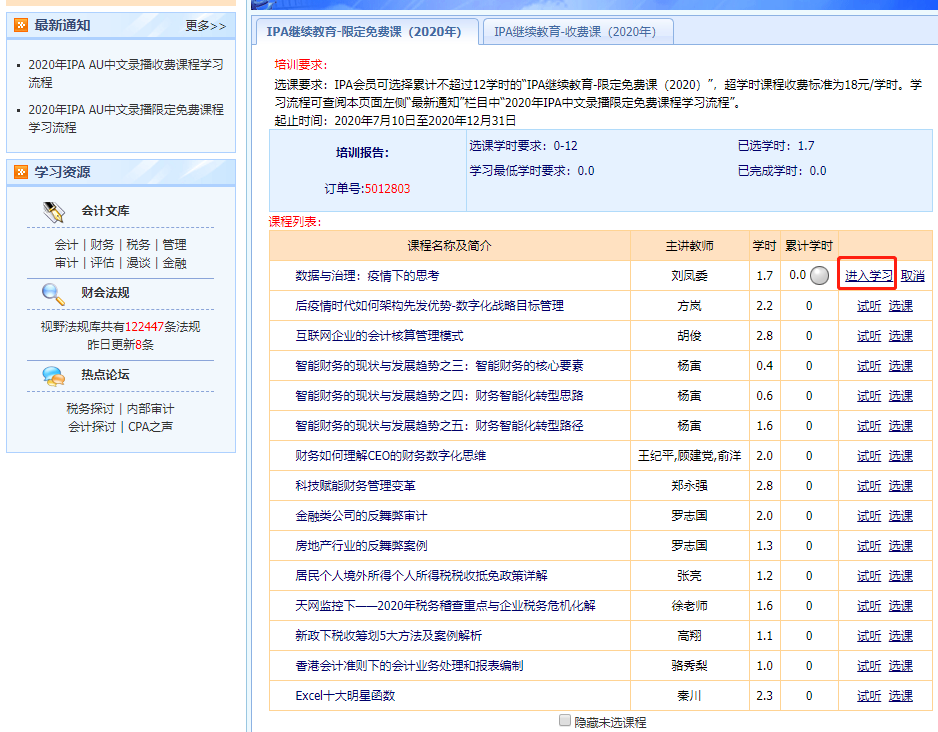Click 选课 for 后疫情时代 course
The height and width of the screenshot is (732, 938).
900,306
